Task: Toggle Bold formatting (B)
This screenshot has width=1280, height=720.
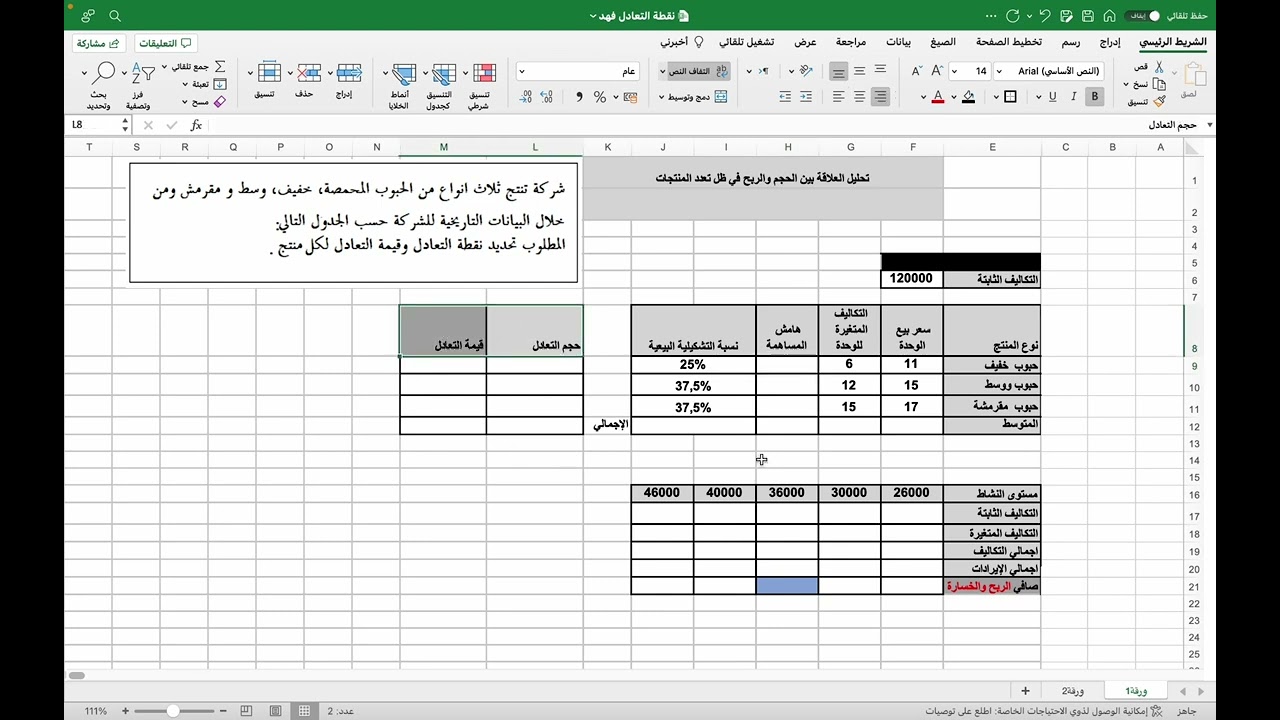Action: 1095,97
